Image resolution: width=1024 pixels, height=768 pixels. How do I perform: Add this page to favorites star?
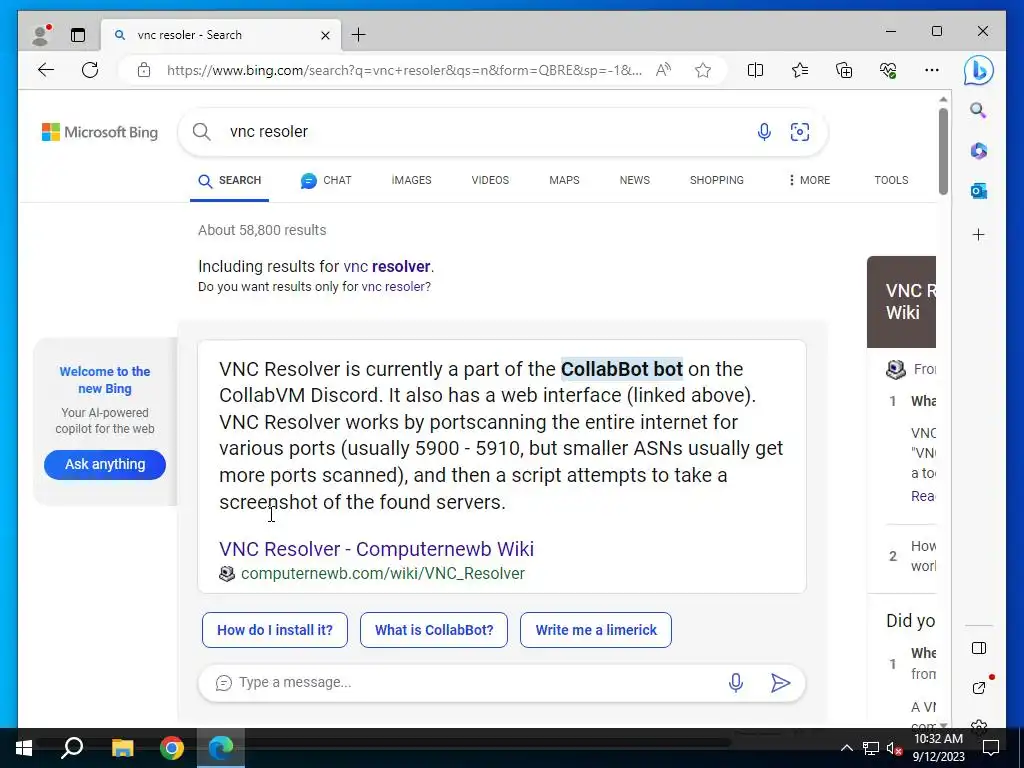(703, 70)
